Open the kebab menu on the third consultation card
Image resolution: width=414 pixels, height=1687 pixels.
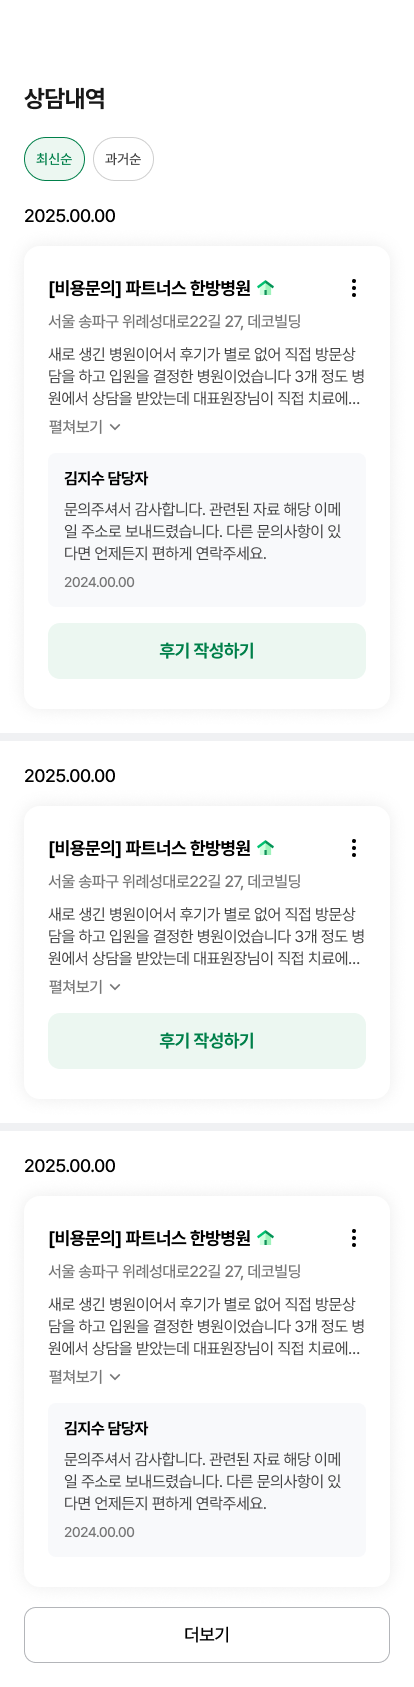coord(353,1238)
